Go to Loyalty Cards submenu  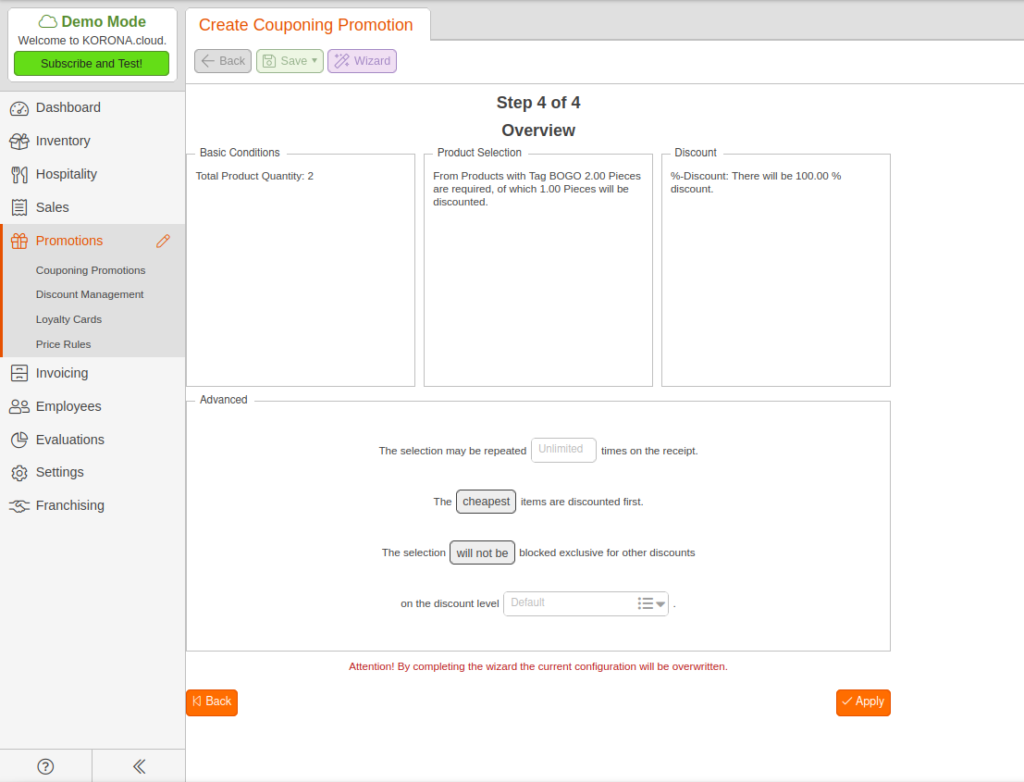[x=69, y=319]
